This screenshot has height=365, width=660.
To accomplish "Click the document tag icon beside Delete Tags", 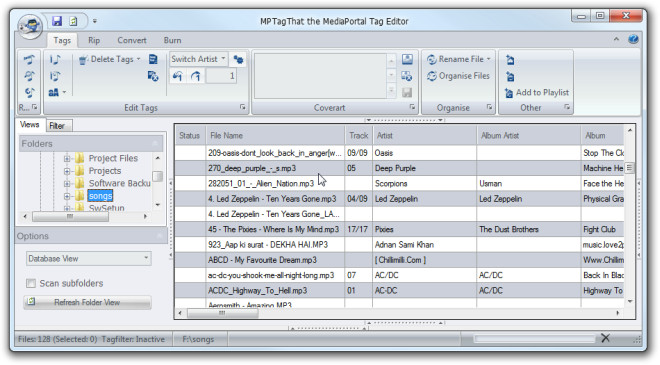I will [153, 59].
